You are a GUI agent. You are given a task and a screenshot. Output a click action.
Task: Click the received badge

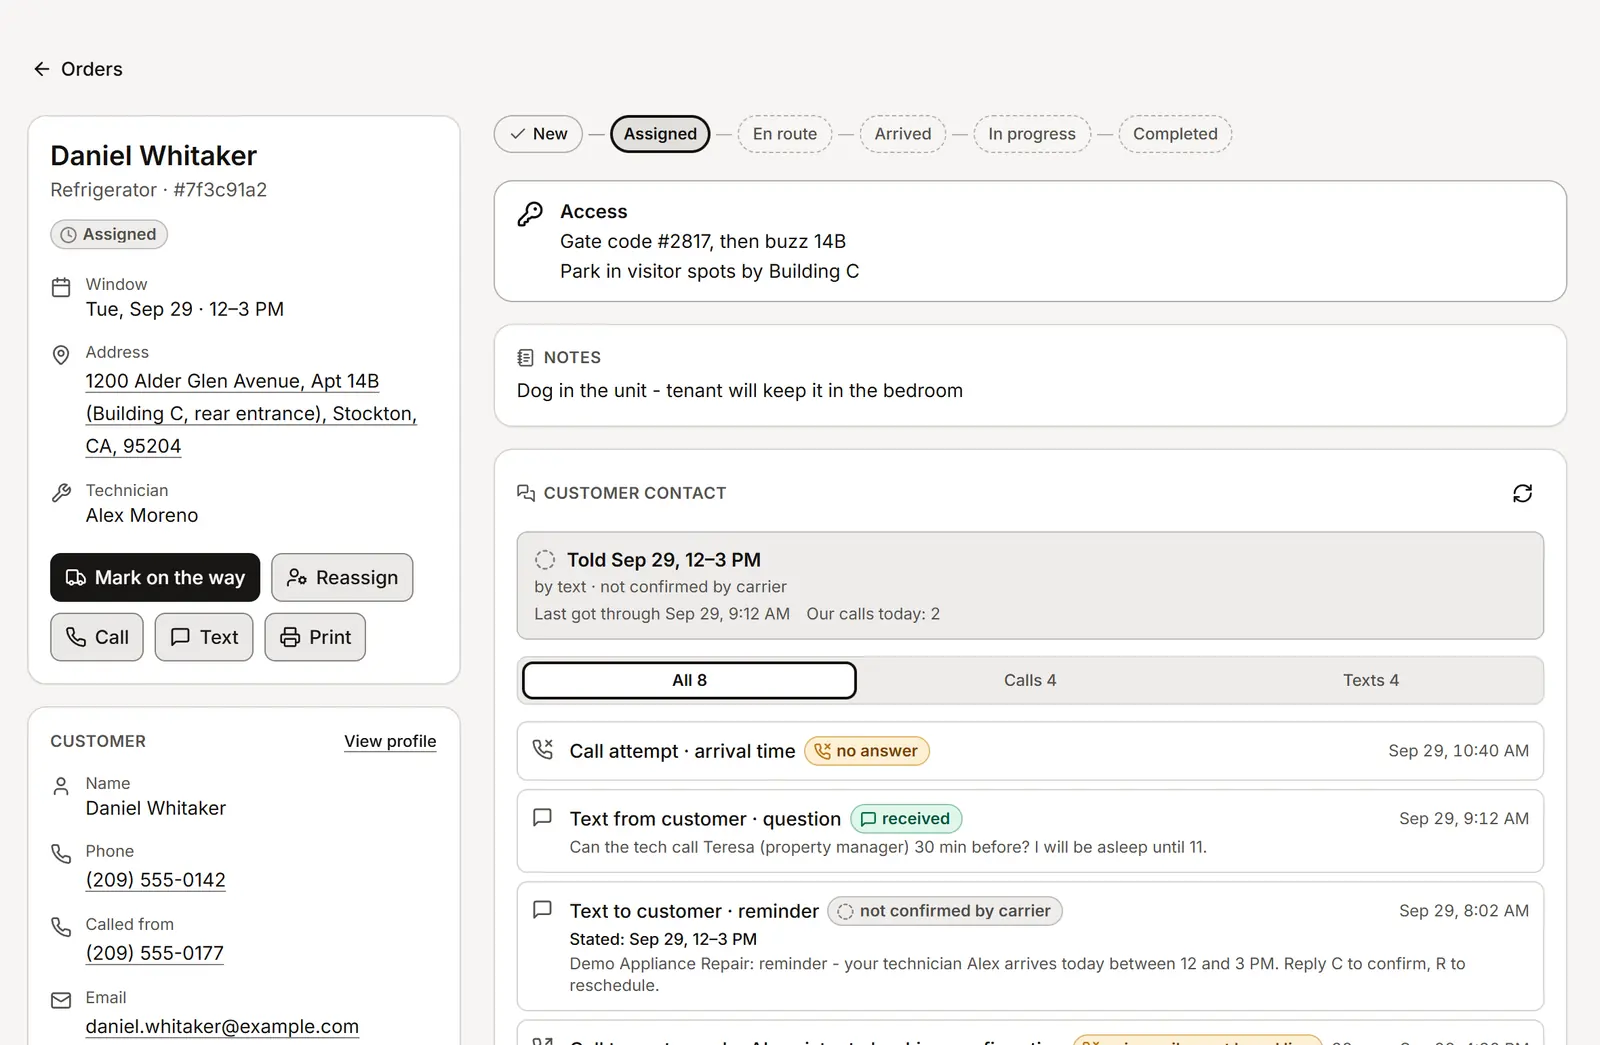(906, 819)
